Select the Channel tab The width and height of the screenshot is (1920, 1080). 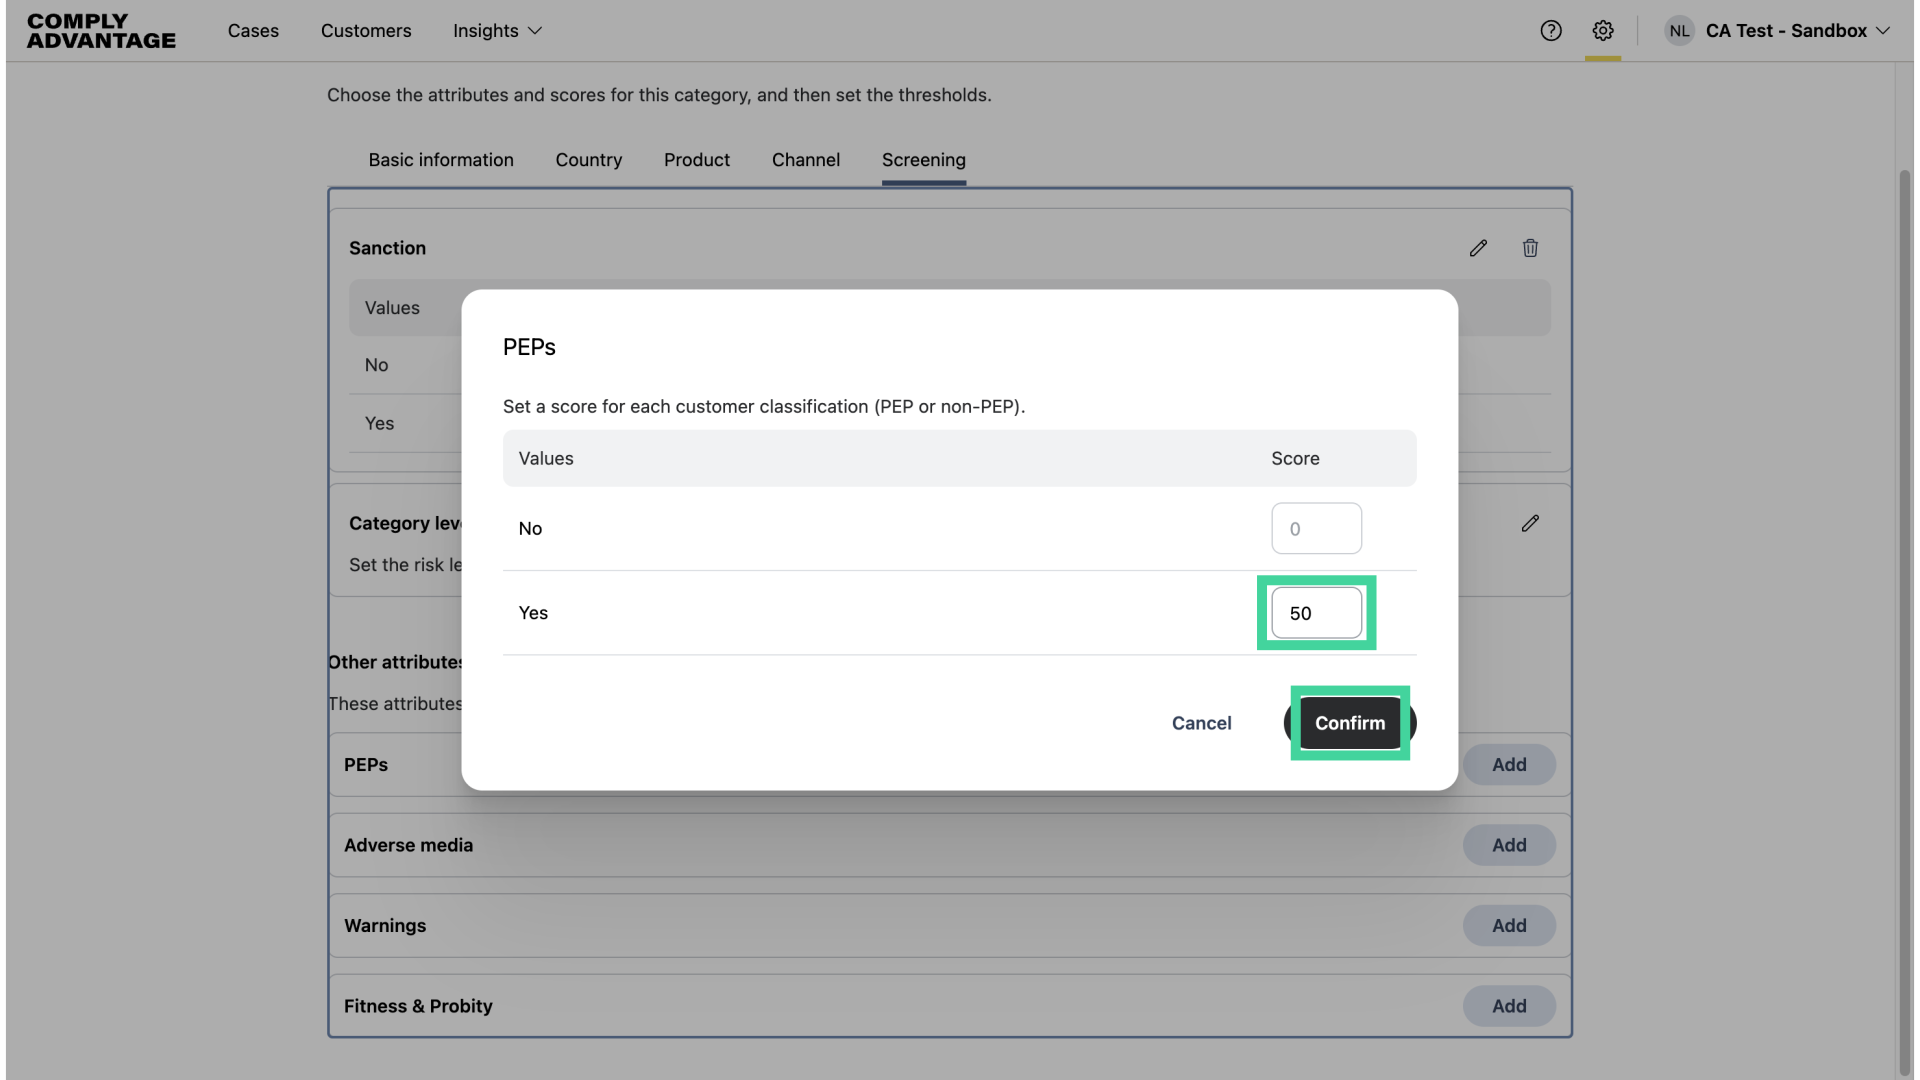coord(806,160)
